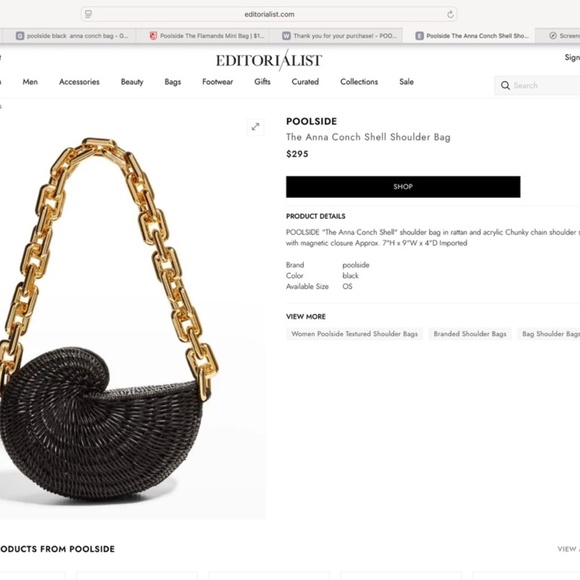Screen dimensions: 580x580
Task: Open the Bags menu
Action: (173, 82)
